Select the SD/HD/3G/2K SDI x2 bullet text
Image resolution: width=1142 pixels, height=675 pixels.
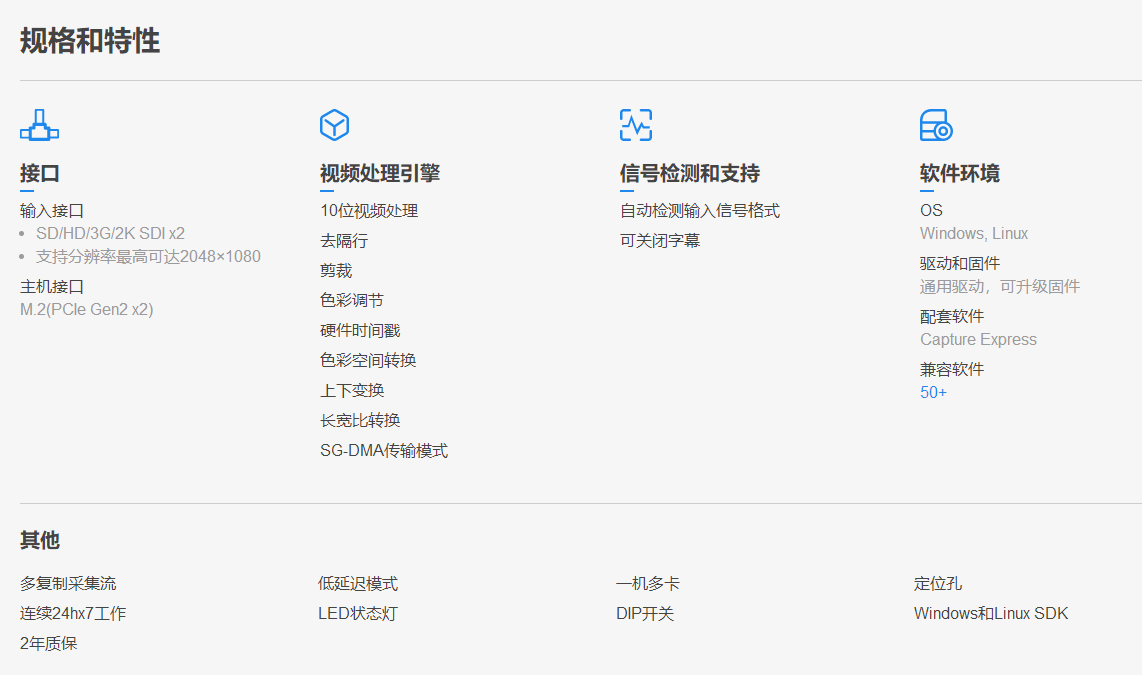pyautogui.click(x=110, y=234)
